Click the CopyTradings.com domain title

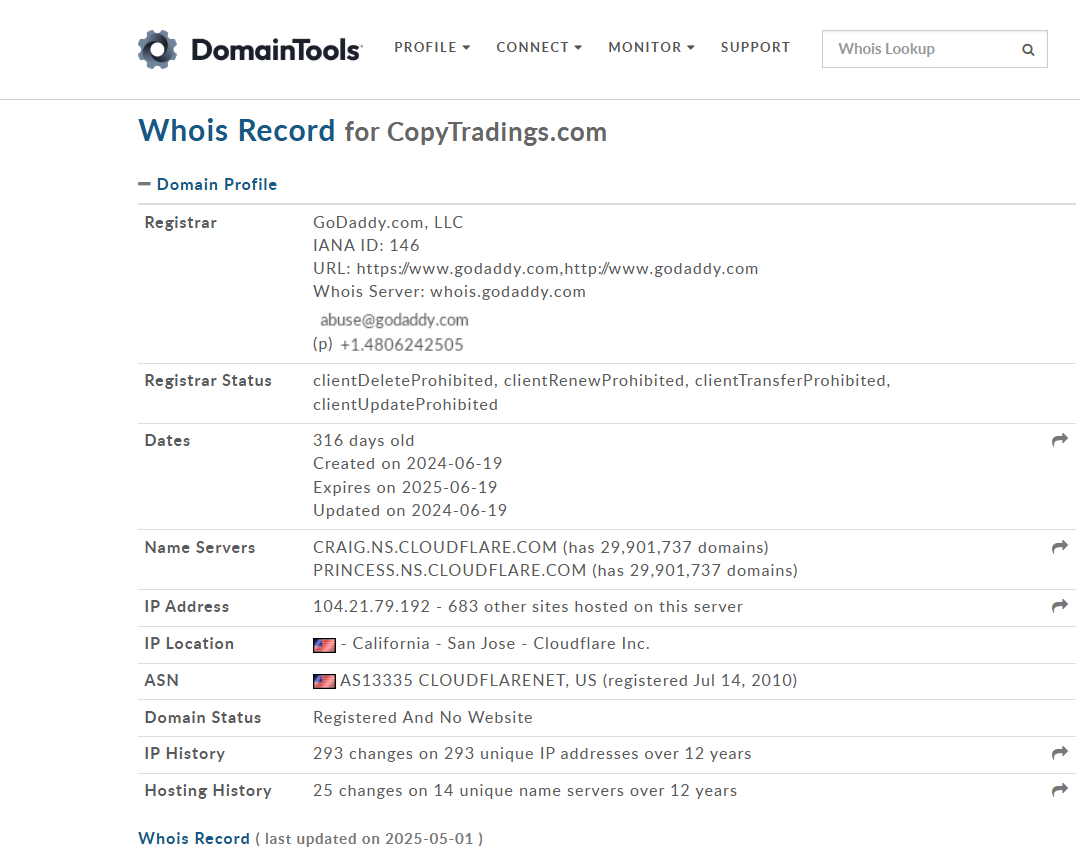click(x=497, y=132)
